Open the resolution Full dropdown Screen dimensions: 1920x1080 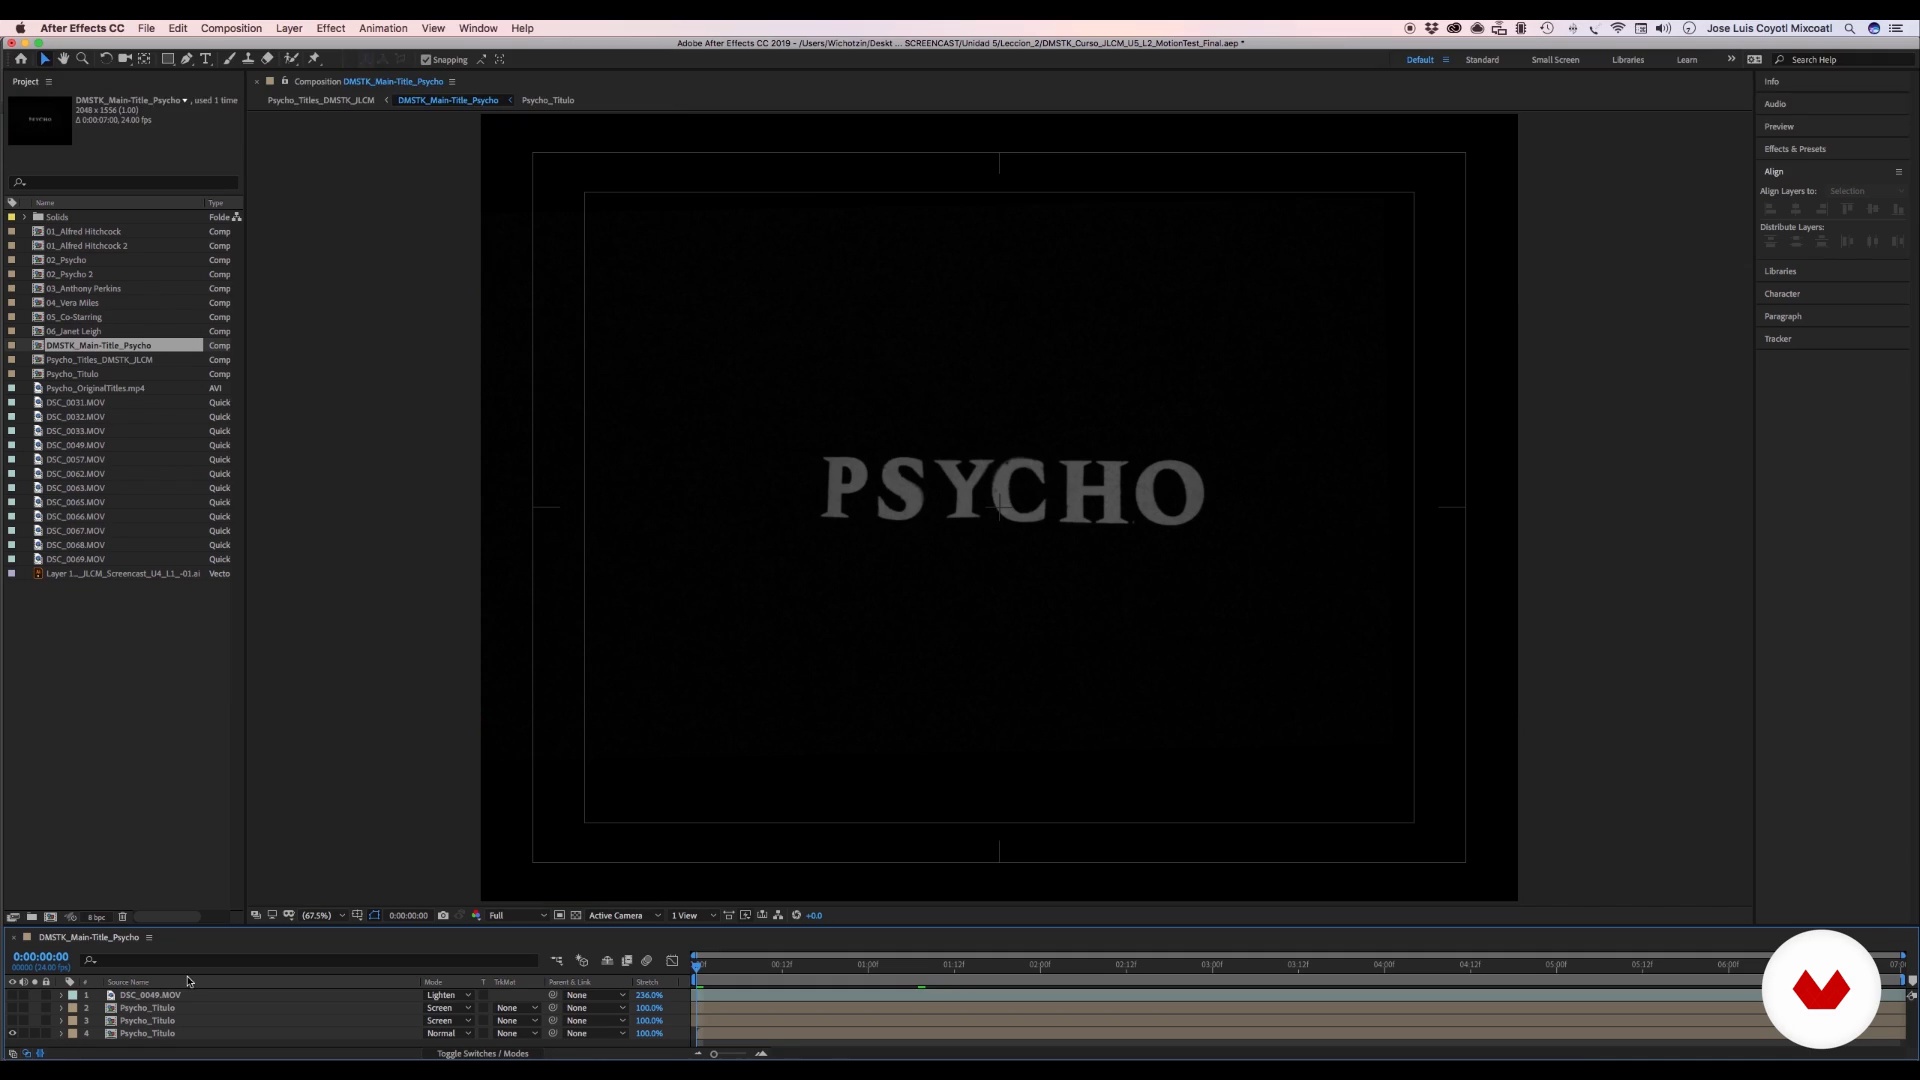click(x=517, y=915)
